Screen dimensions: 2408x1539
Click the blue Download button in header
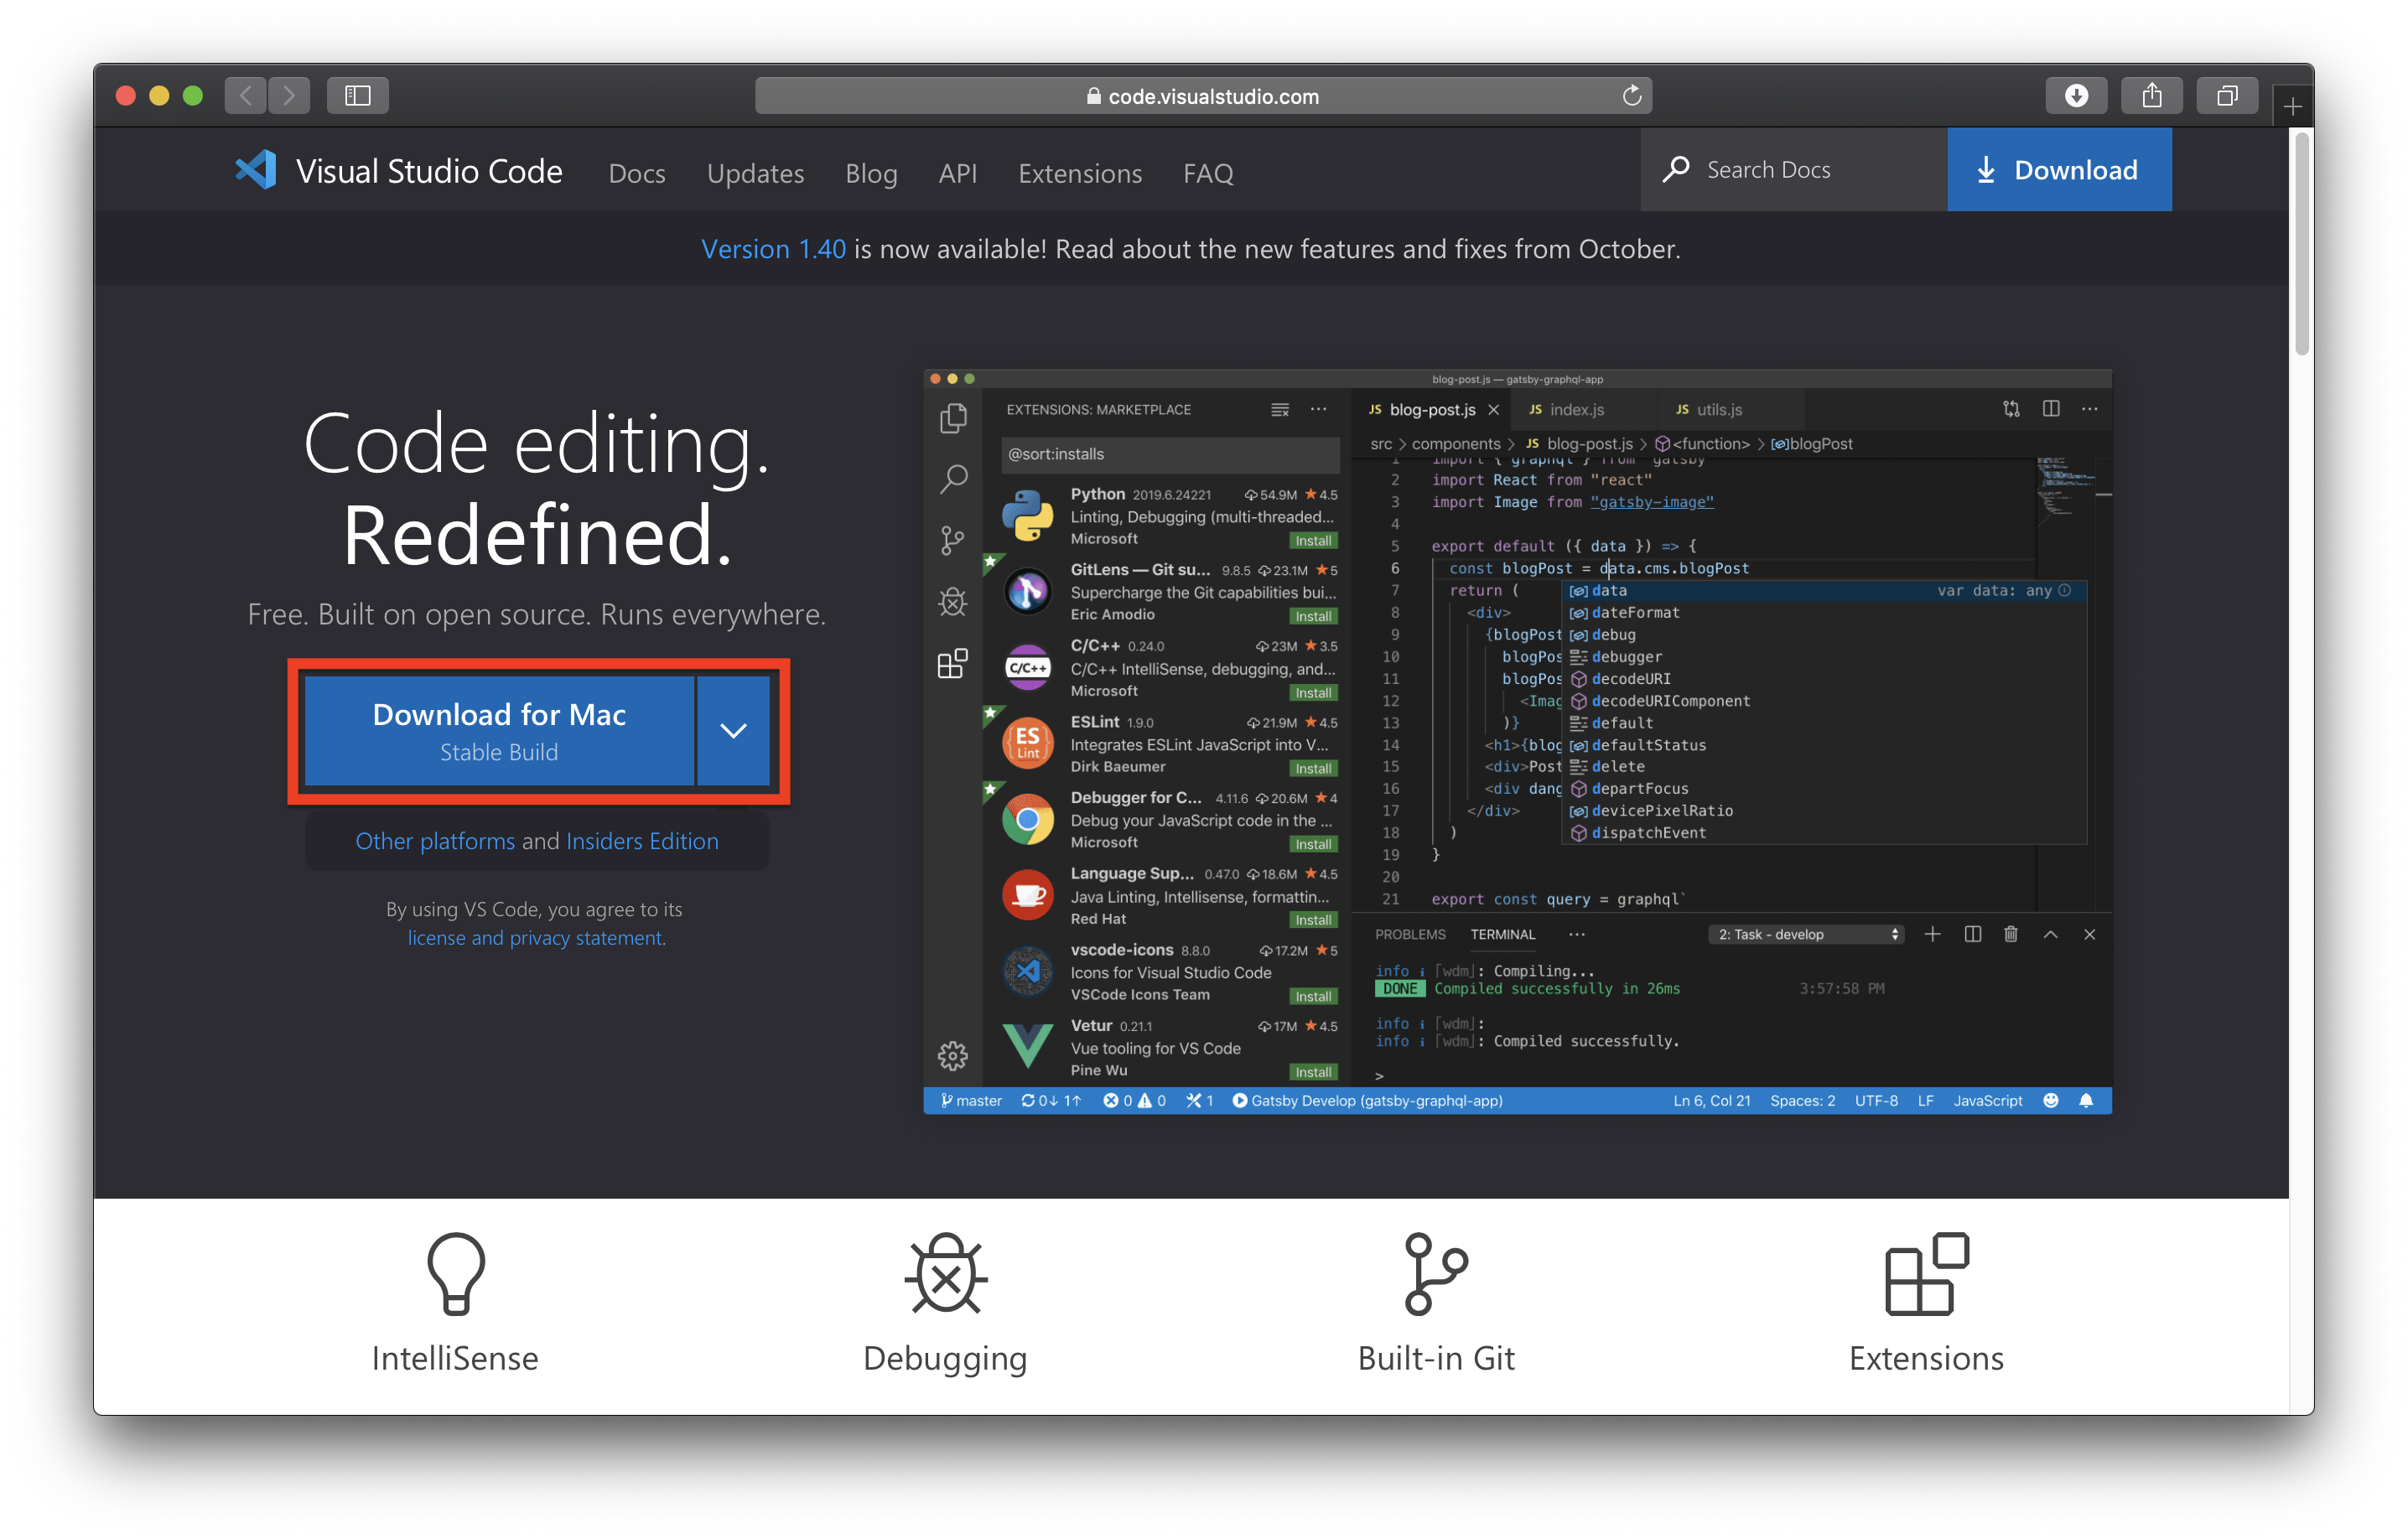2058,170
